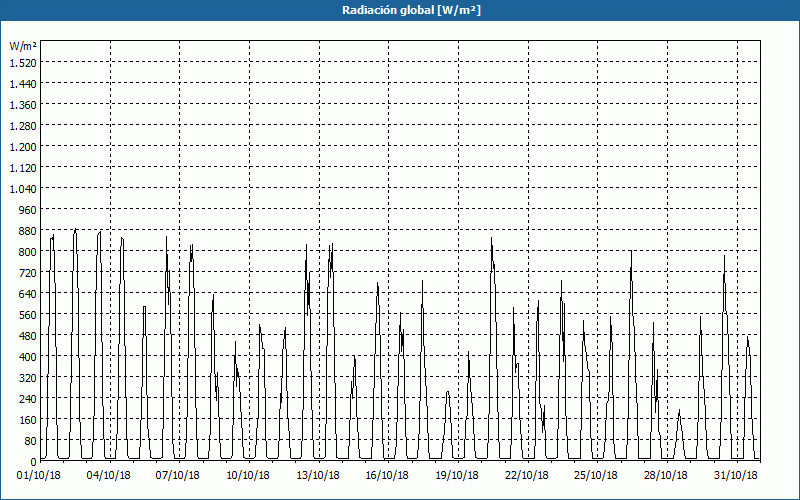
Task: Click the 960 axis value
Action: [29, 210]
